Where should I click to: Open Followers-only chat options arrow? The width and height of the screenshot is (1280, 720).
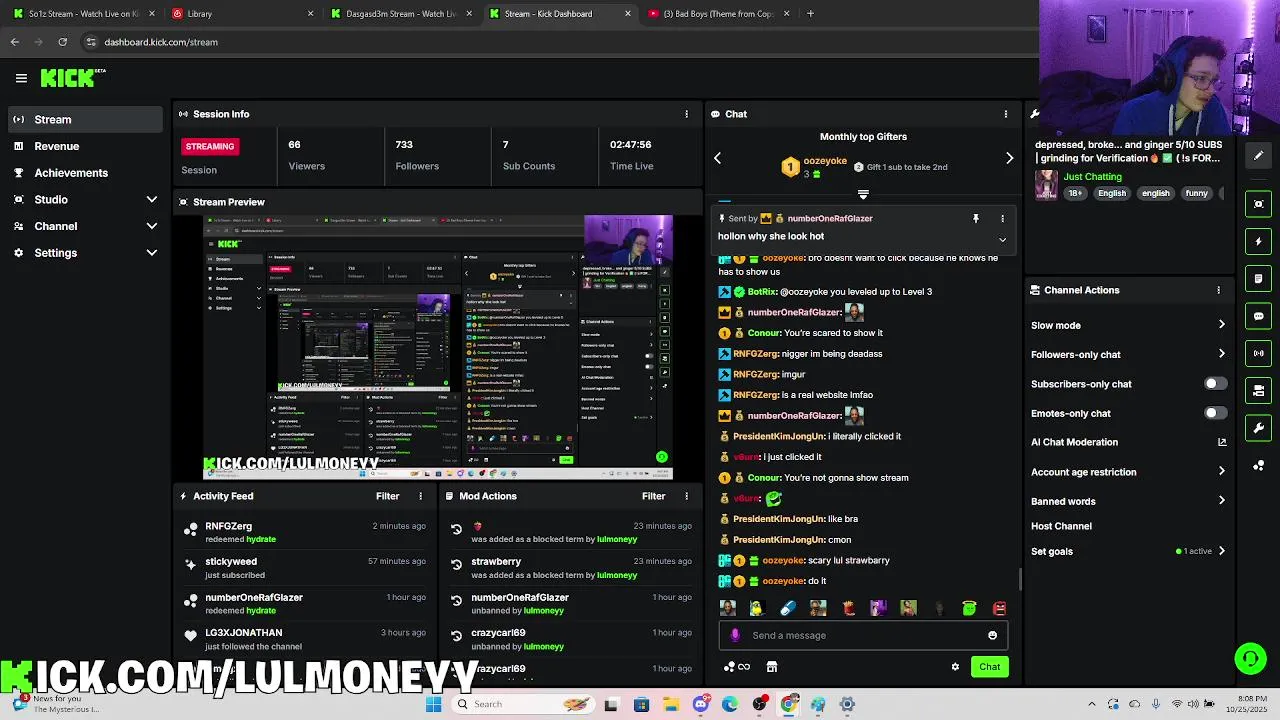(1221, 354)
